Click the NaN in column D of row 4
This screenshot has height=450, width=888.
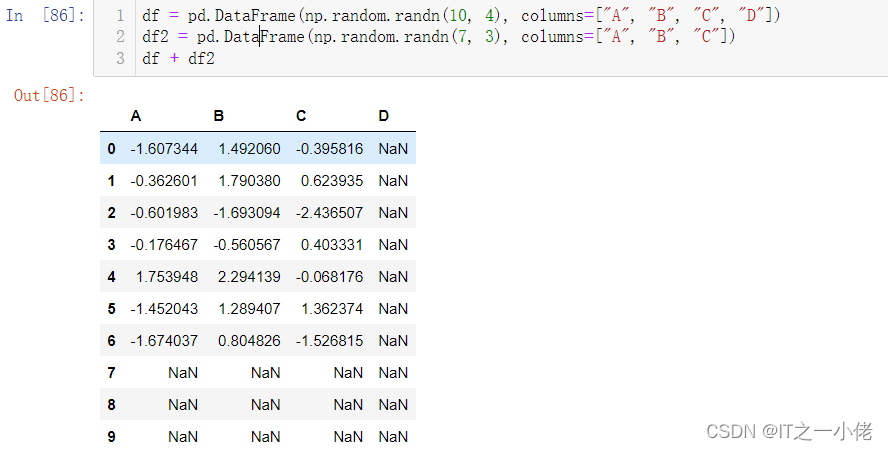coord(393,277)
